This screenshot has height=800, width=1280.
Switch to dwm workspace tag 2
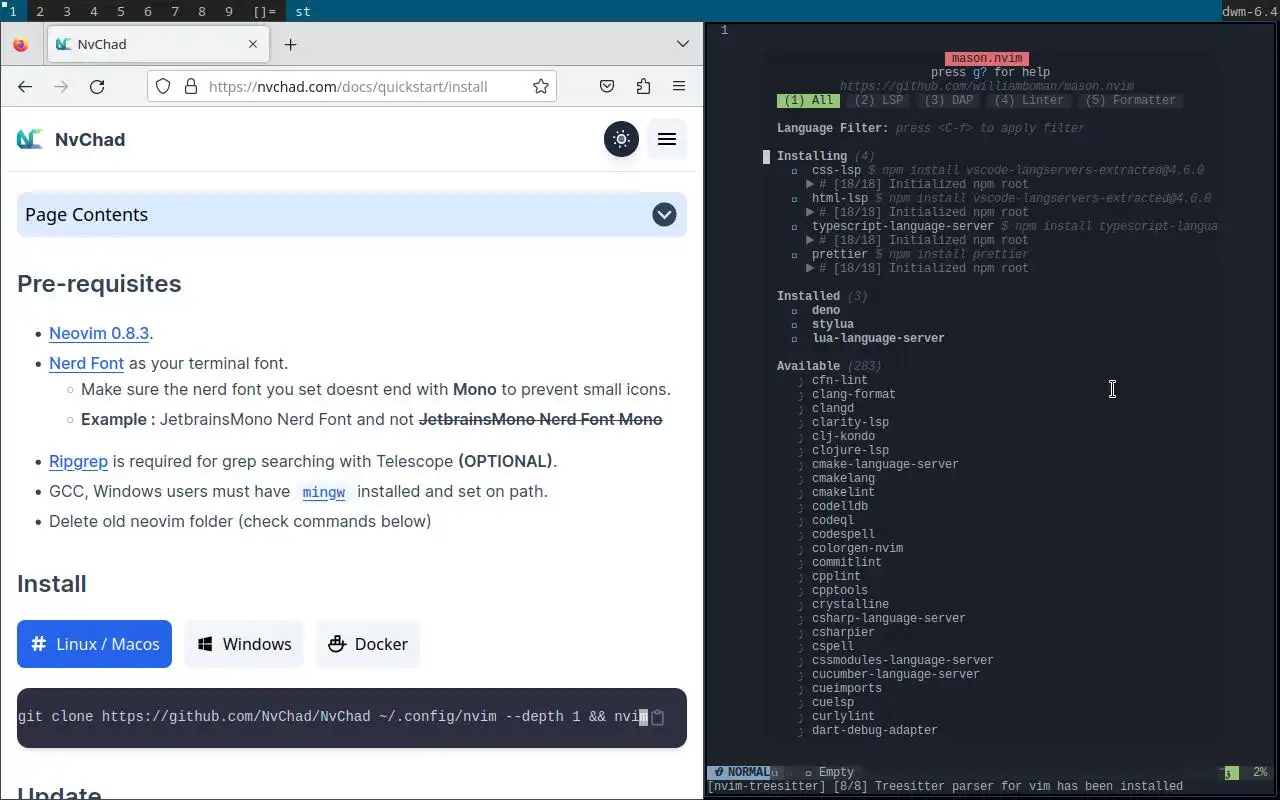[x=39, y=12]
